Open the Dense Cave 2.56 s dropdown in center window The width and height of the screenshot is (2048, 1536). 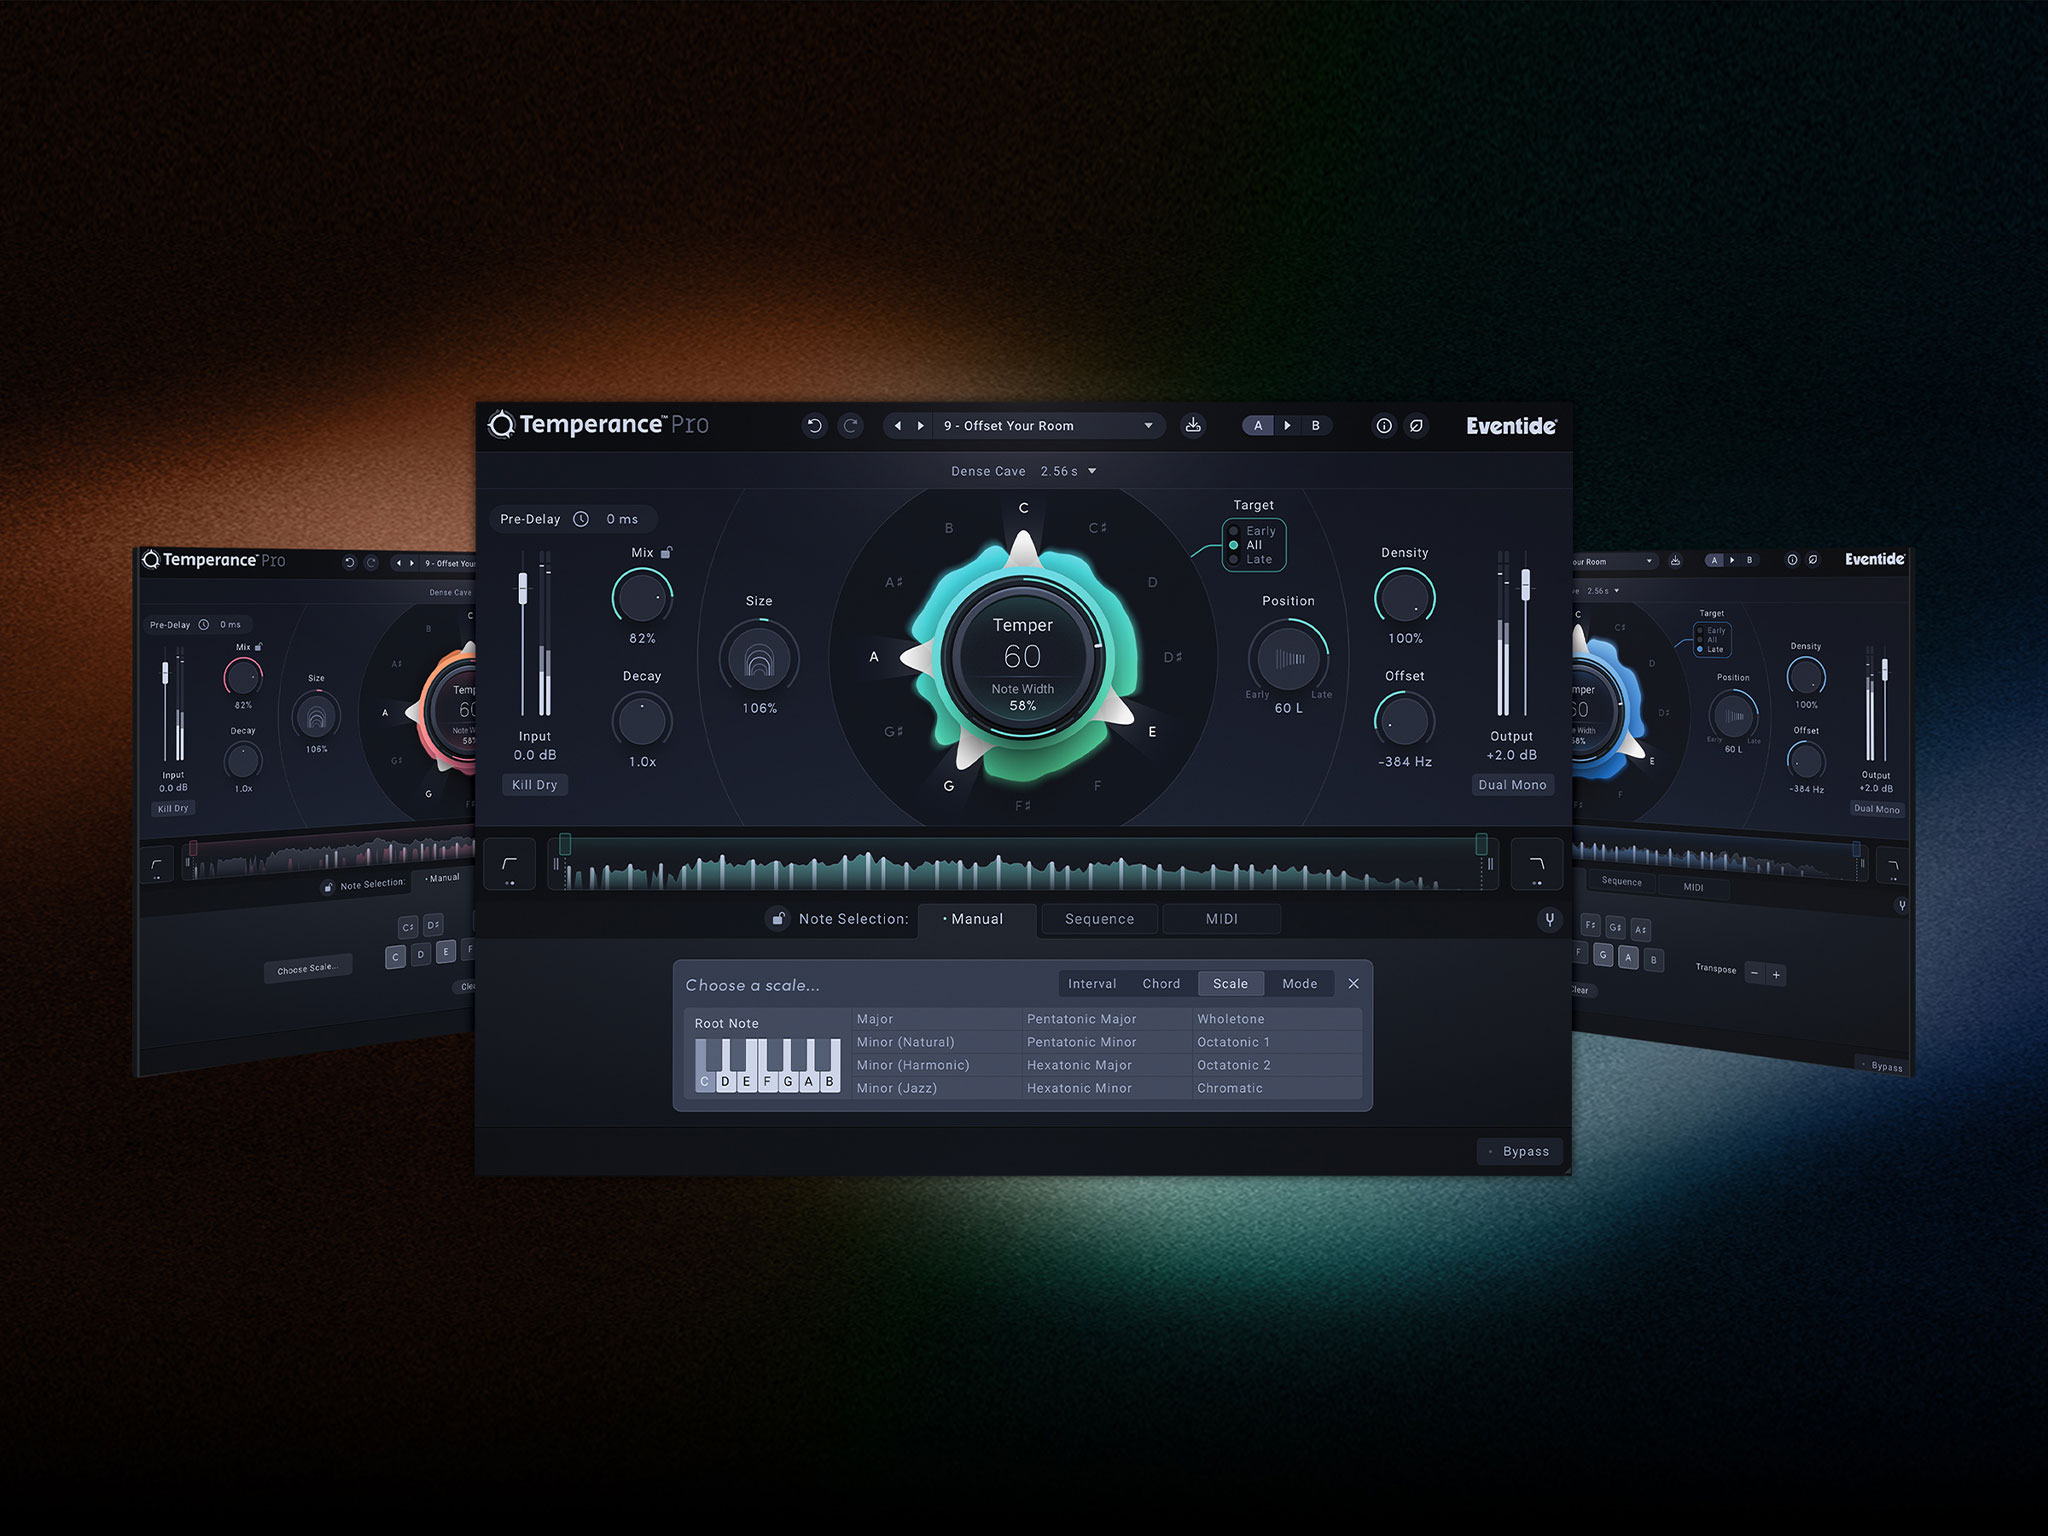[1023, 471]
